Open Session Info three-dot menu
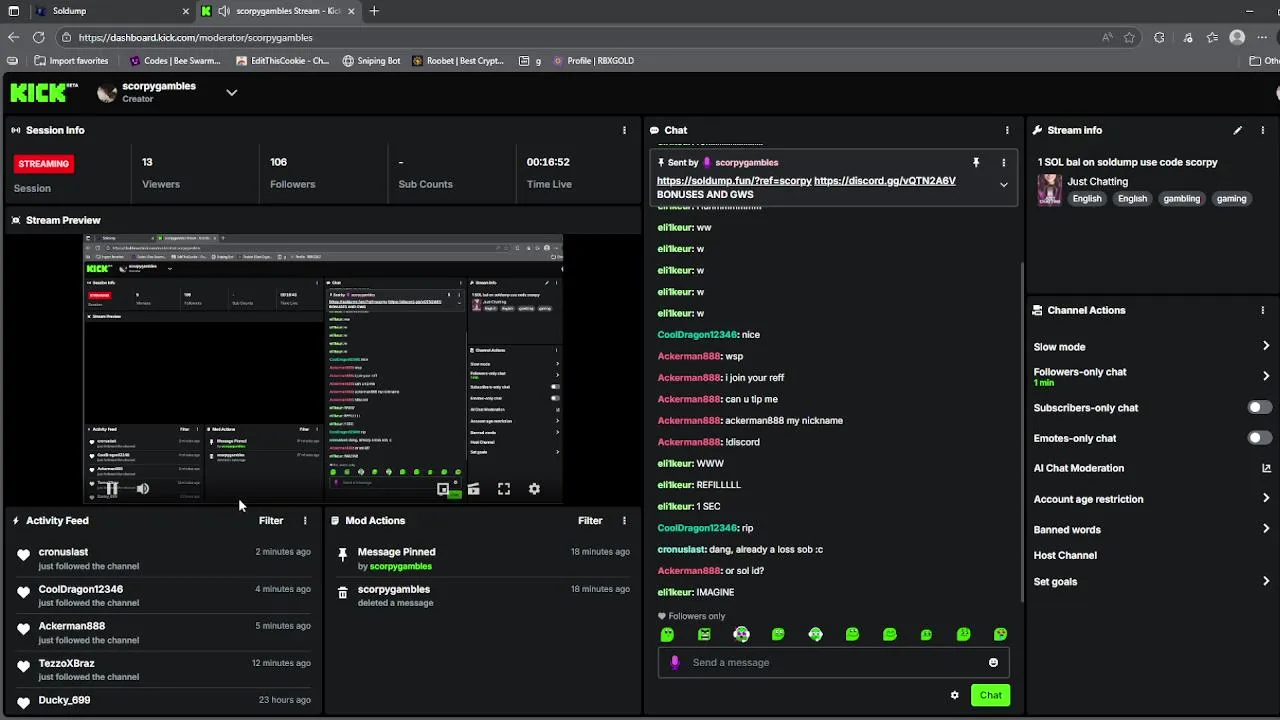 click(624, 130)
